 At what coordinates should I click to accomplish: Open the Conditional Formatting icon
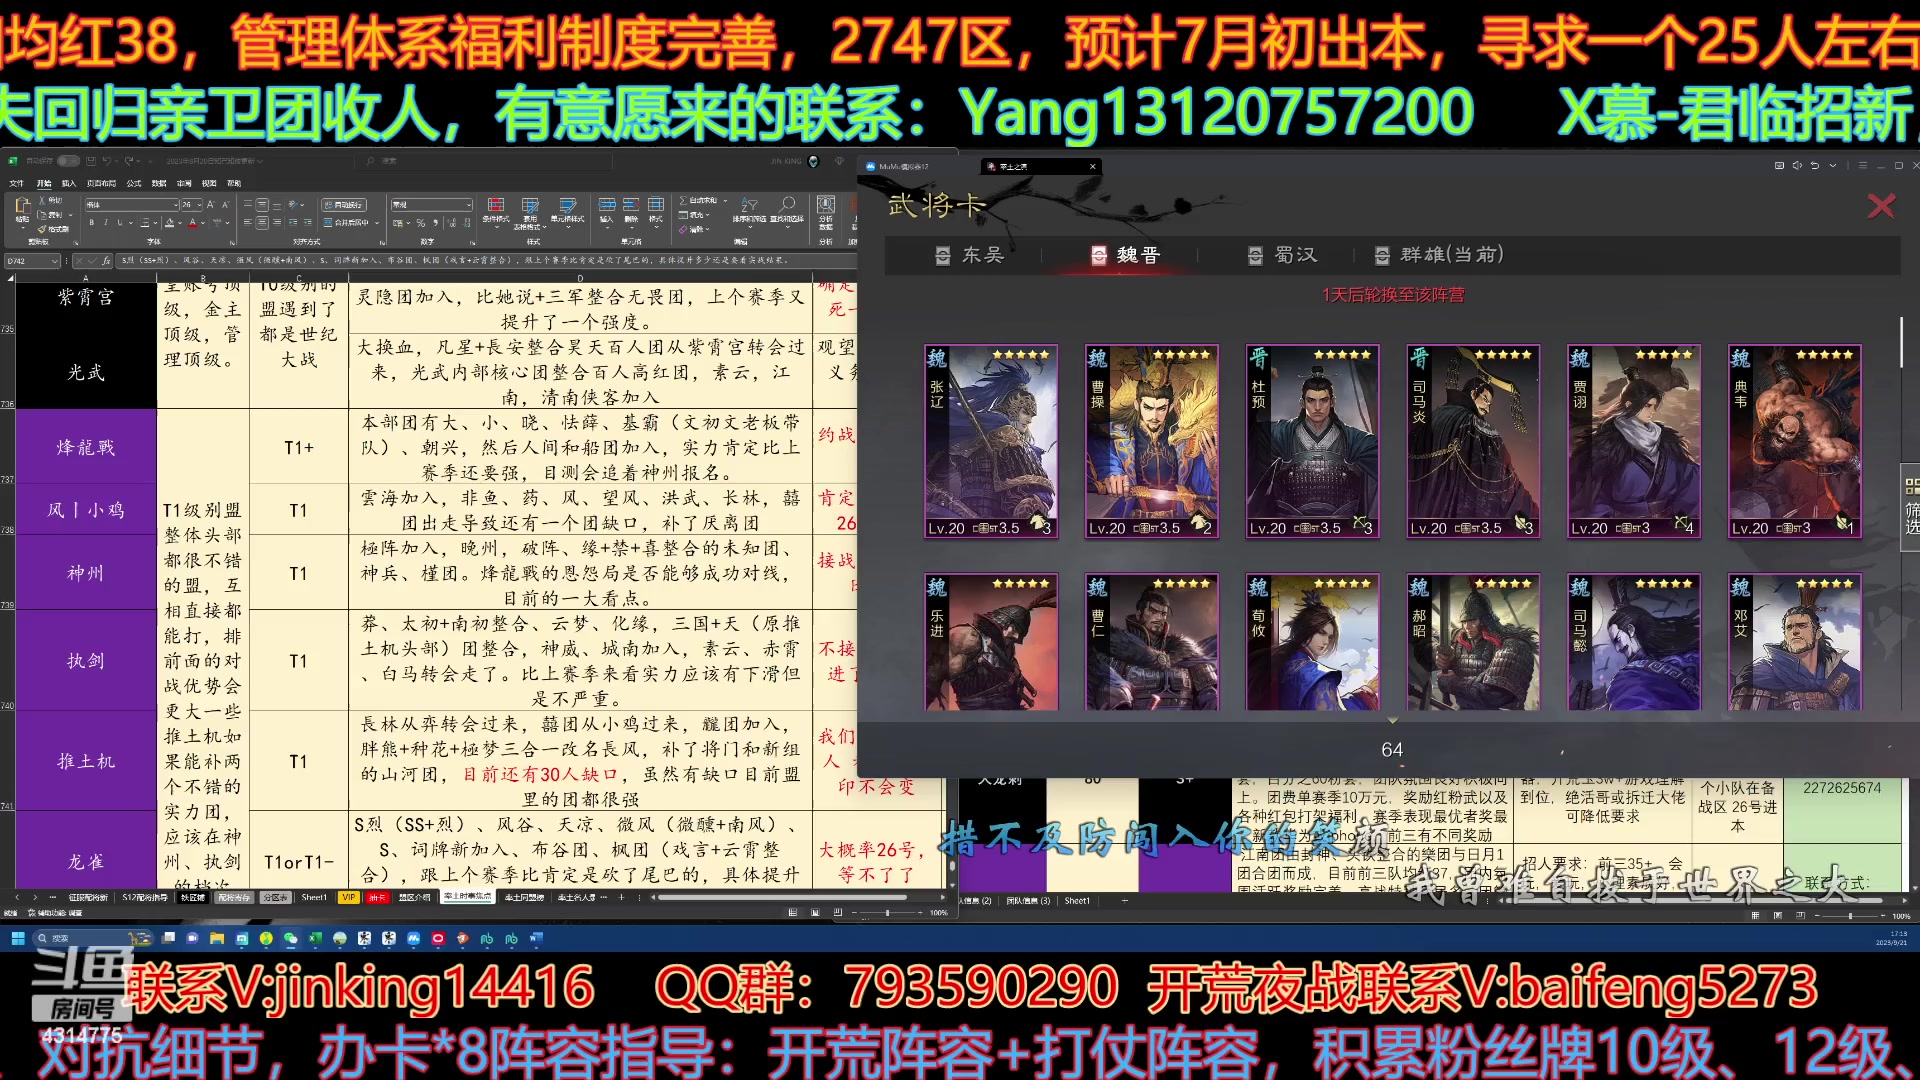click(x=496, y=205)
